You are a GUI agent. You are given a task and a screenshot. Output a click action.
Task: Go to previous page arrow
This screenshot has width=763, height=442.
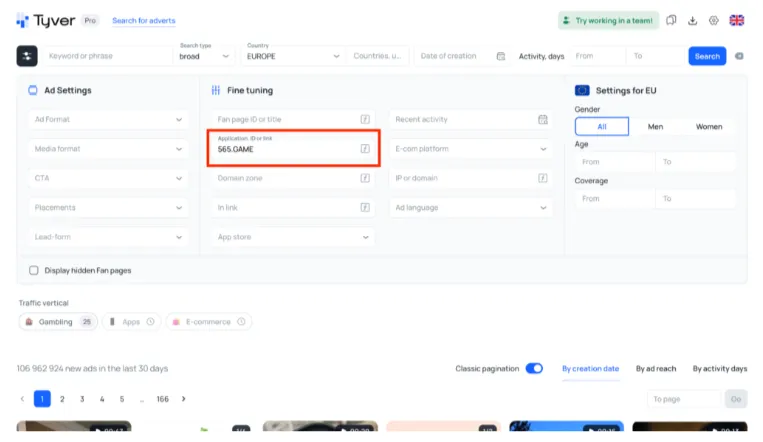pyautogui.click(x=22, y=399)
